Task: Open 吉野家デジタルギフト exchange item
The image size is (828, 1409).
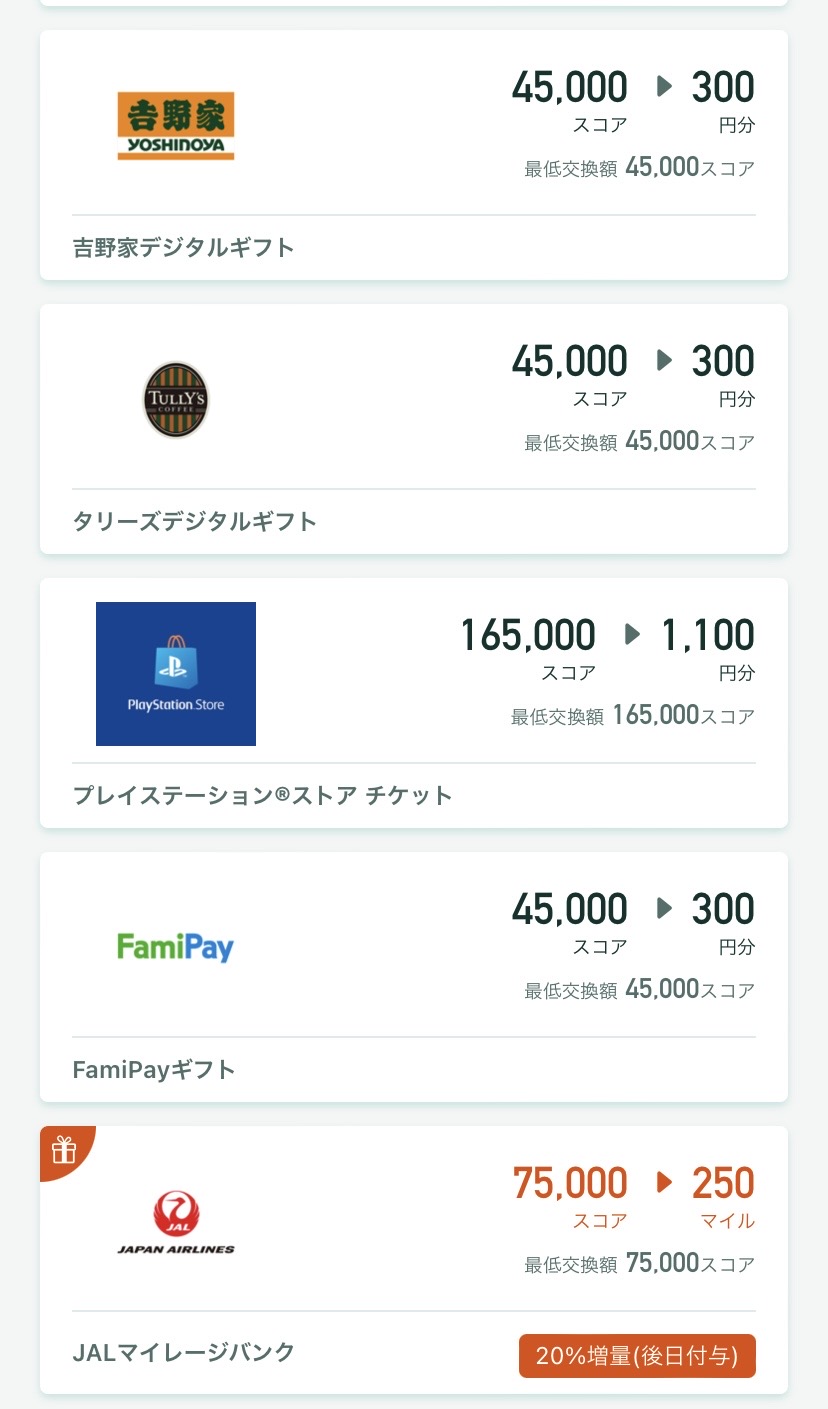Action: (x=184, y=247)
